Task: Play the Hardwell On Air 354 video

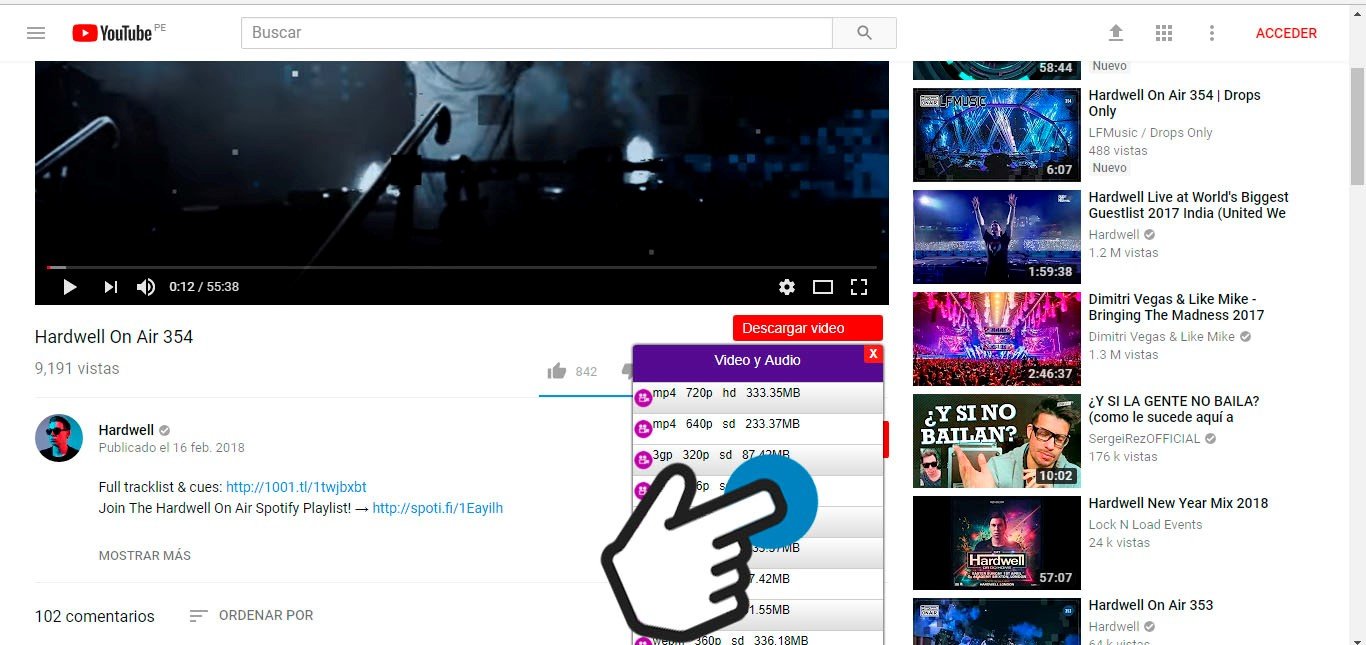Action: [70, 287]
